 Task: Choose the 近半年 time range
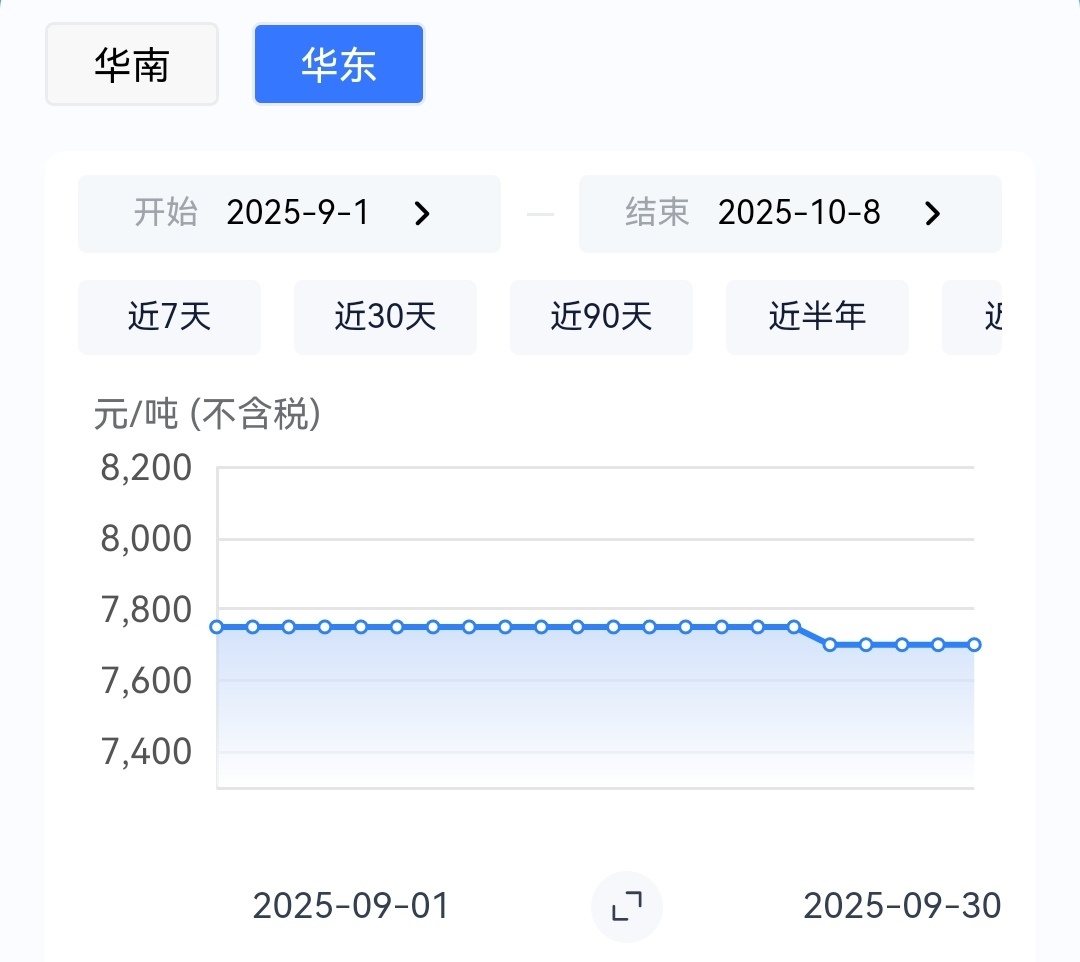point(817,318)
